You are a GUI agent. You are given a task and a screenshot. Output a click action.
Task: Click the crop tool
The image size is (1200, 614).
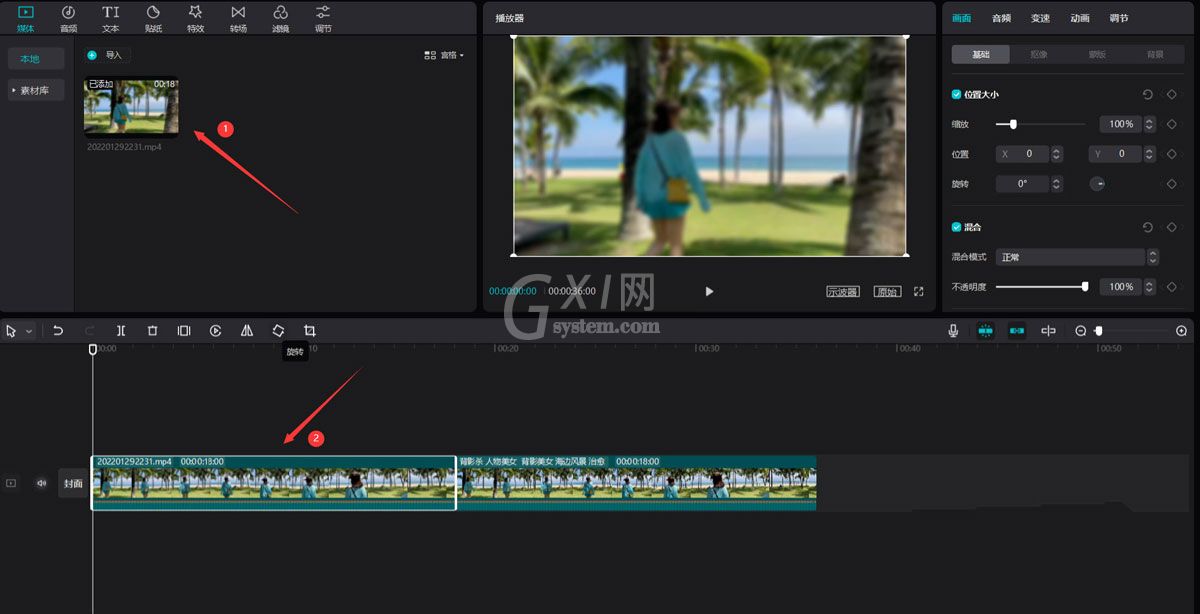(x=310, y=331)
